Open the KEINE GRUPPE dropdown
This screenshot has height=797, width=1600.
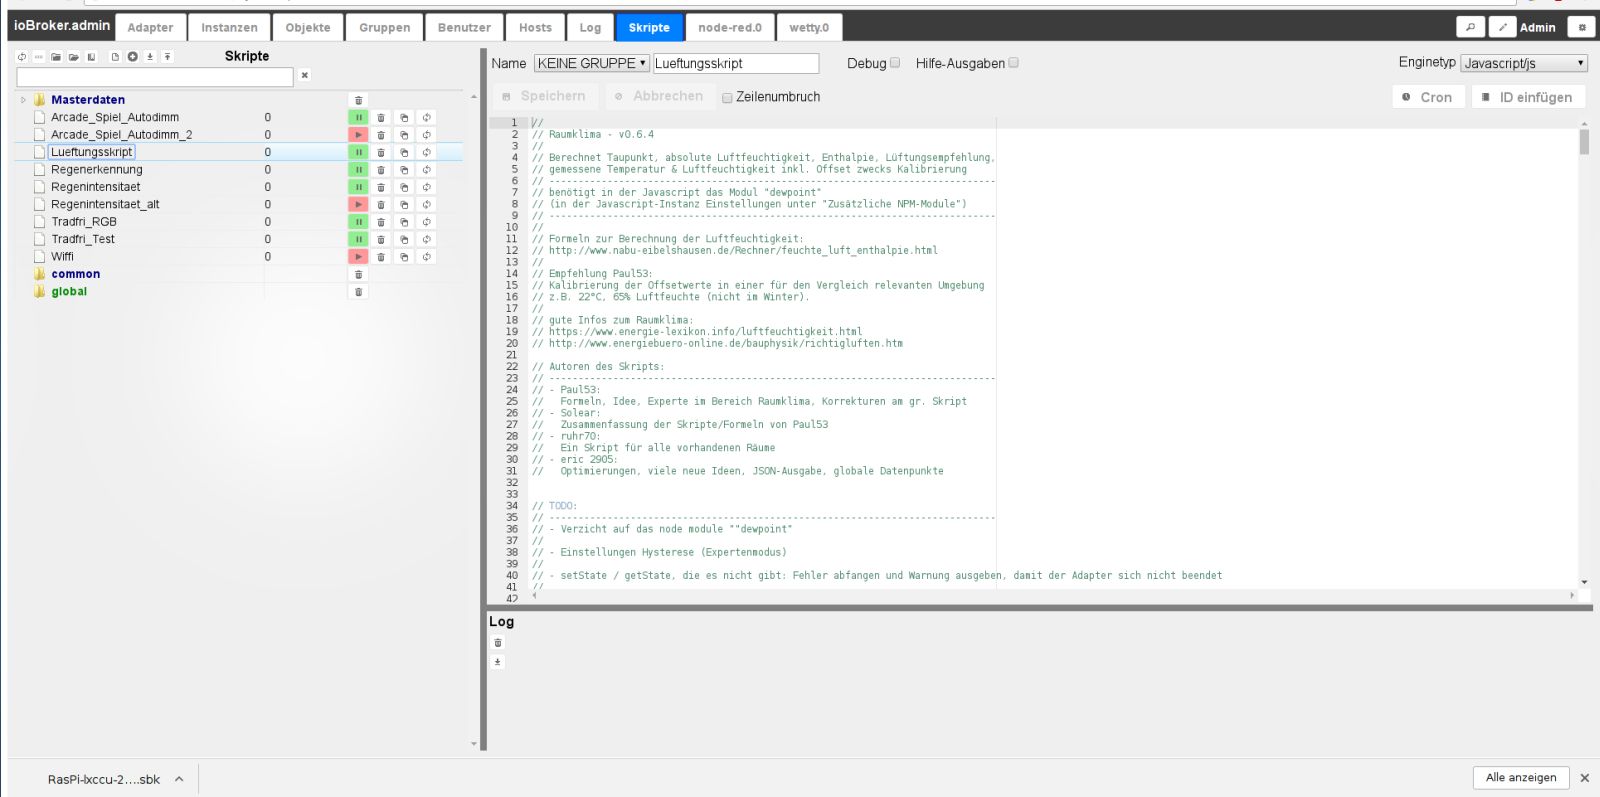592,63
